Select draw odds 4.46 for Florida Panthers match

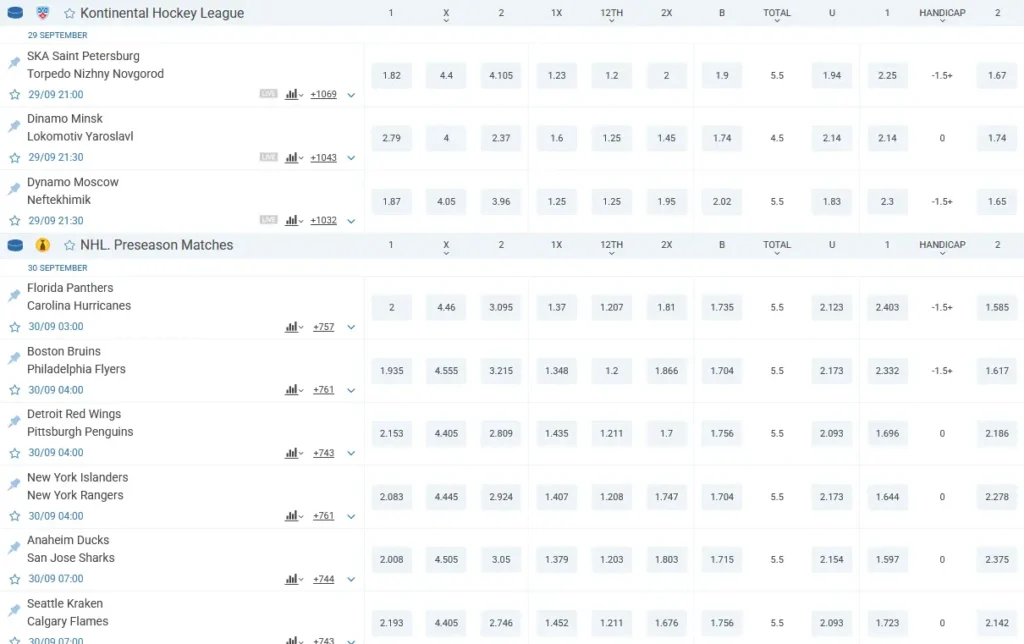tap(446, 307)
